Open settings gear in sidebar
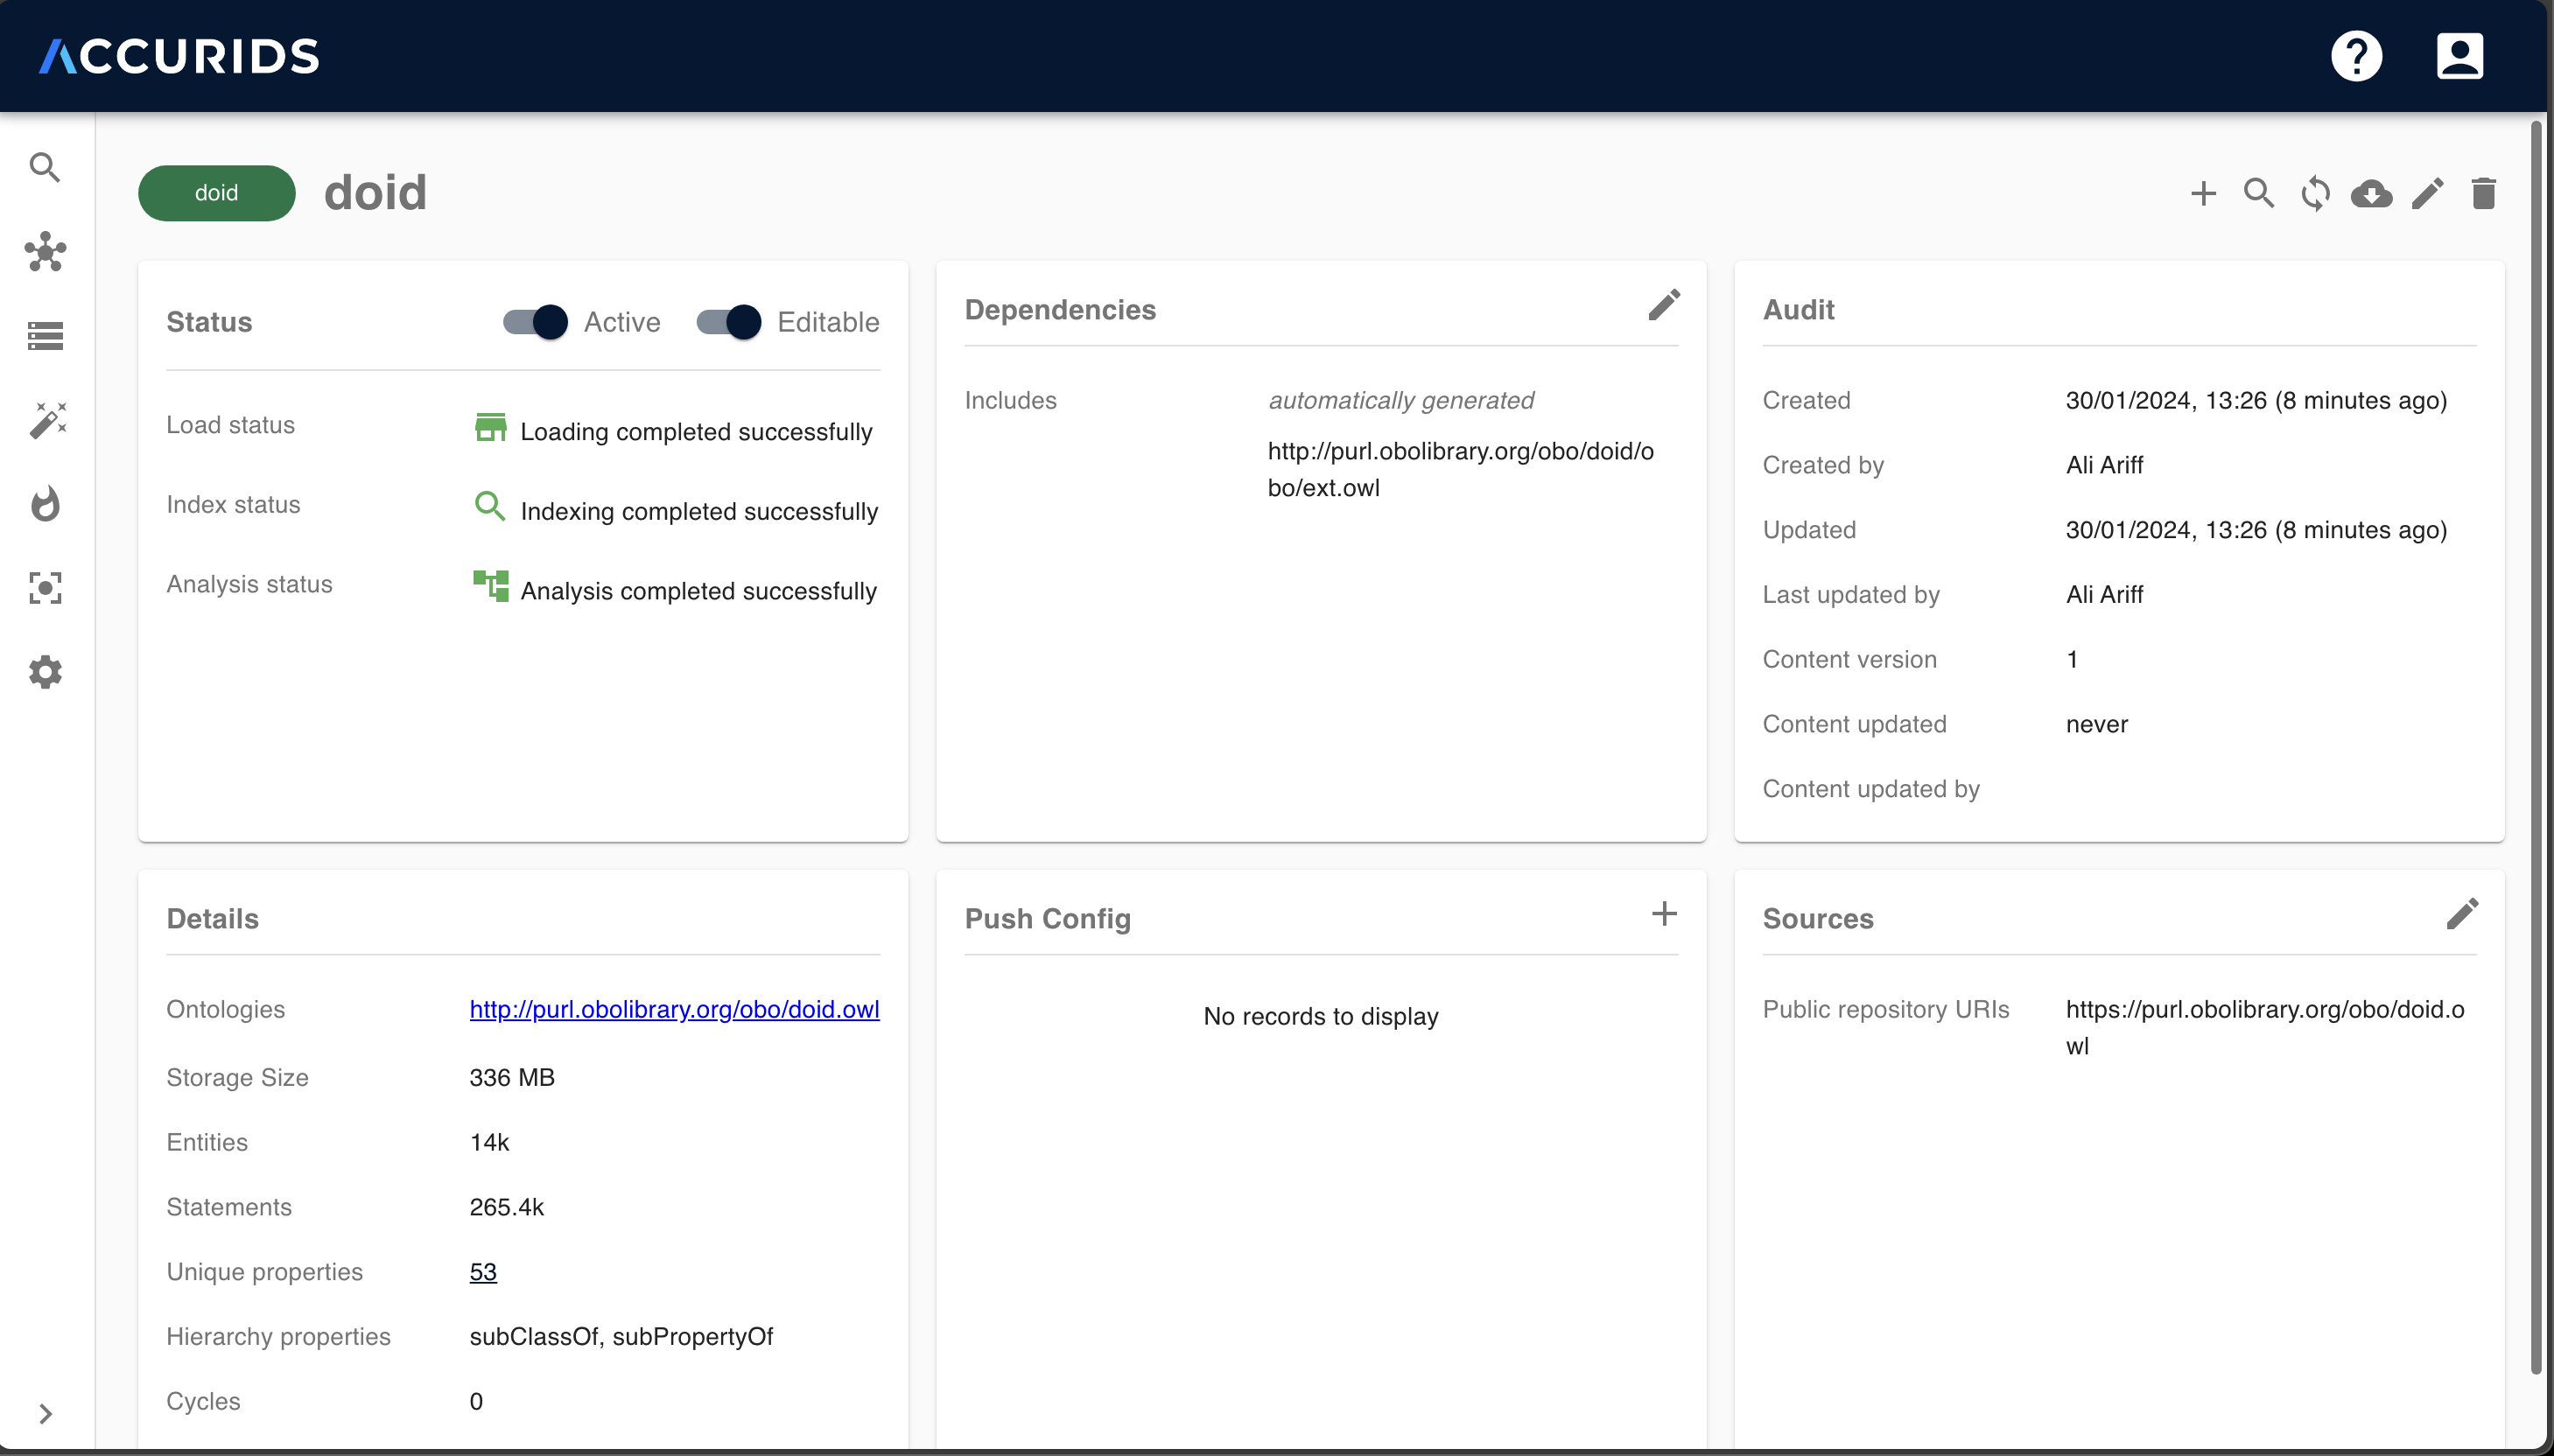The image size is (2554, 1456). (x=45, y=672)
